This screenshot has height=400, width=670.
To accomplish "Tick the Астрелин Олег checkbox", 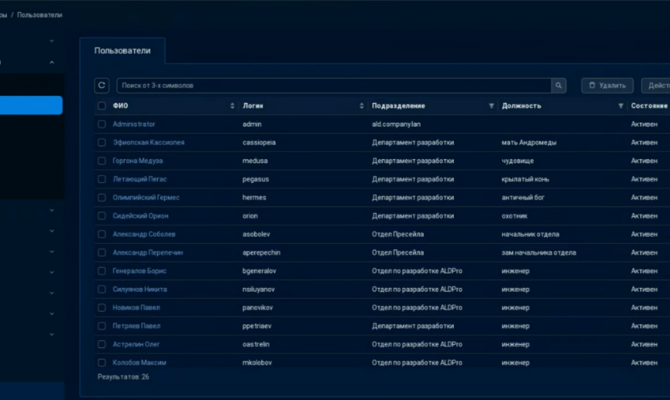I will [102, 344].
